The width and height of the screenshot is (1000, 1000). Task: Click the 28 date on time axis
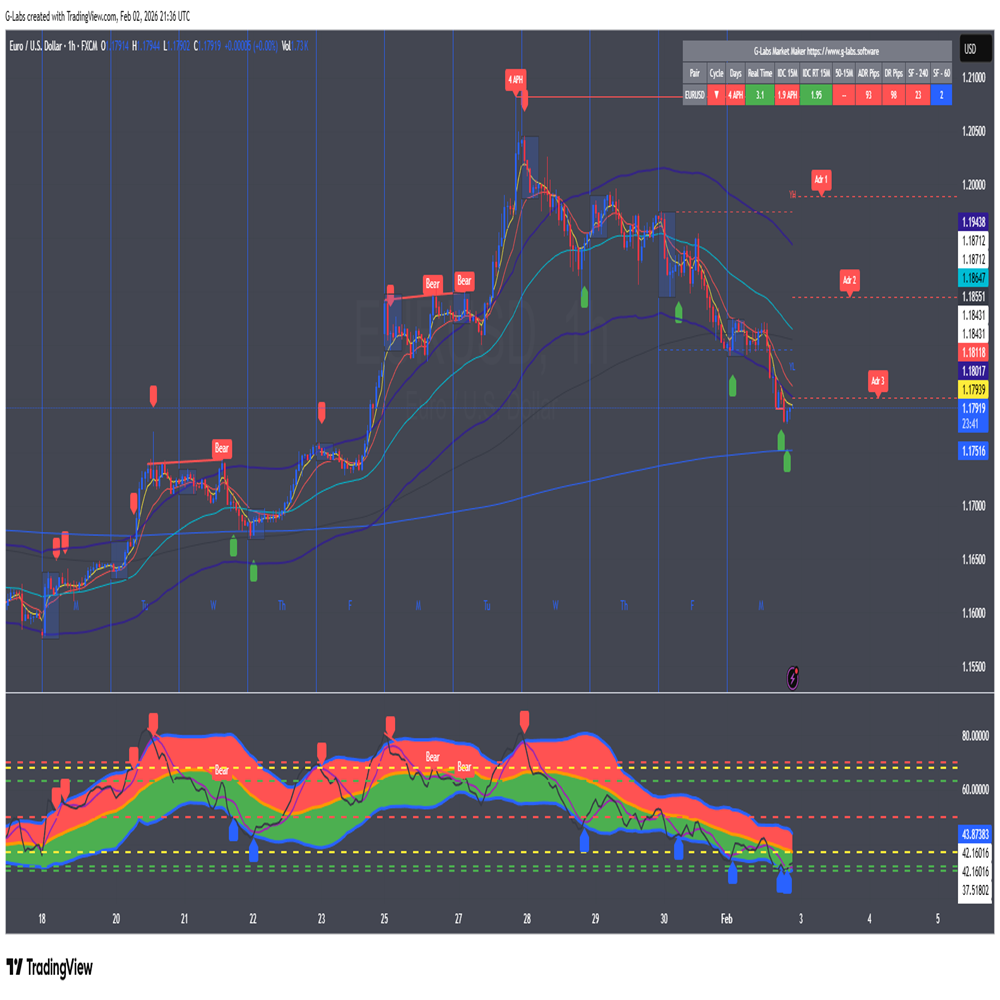click(x=526, y=917)
